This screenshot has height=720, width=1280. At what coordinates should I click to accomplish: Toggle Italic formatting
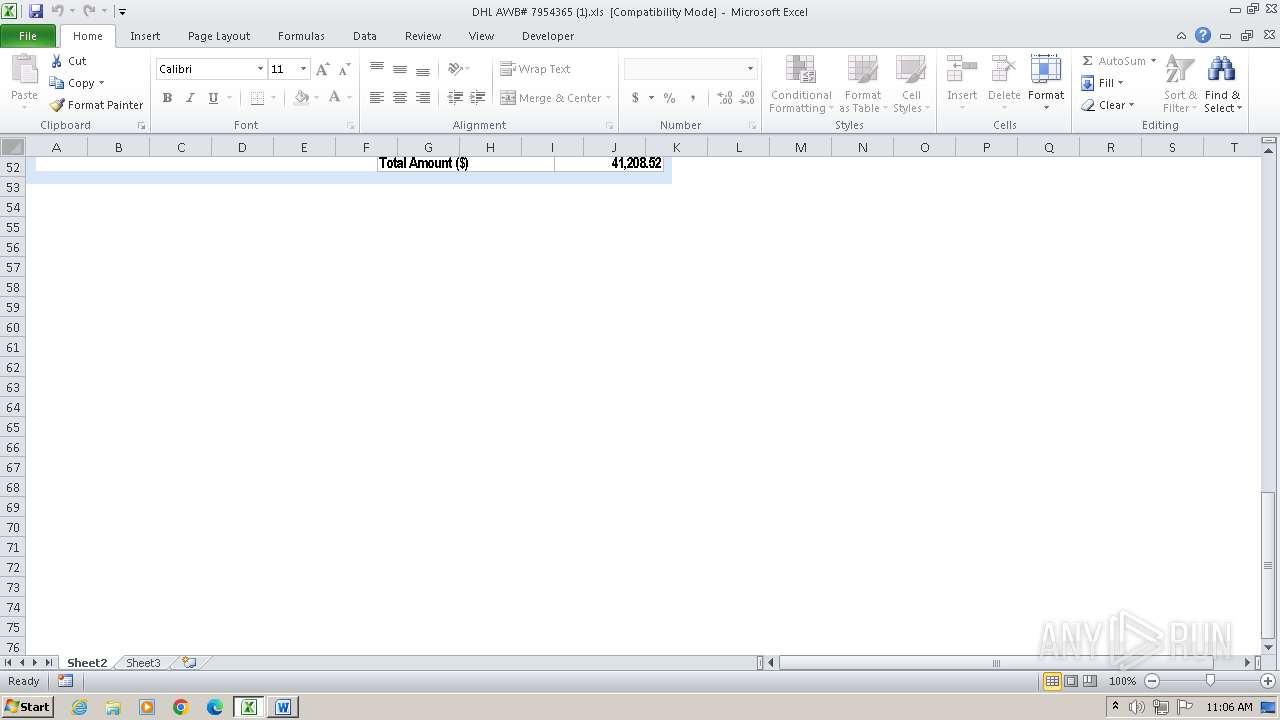190,98
